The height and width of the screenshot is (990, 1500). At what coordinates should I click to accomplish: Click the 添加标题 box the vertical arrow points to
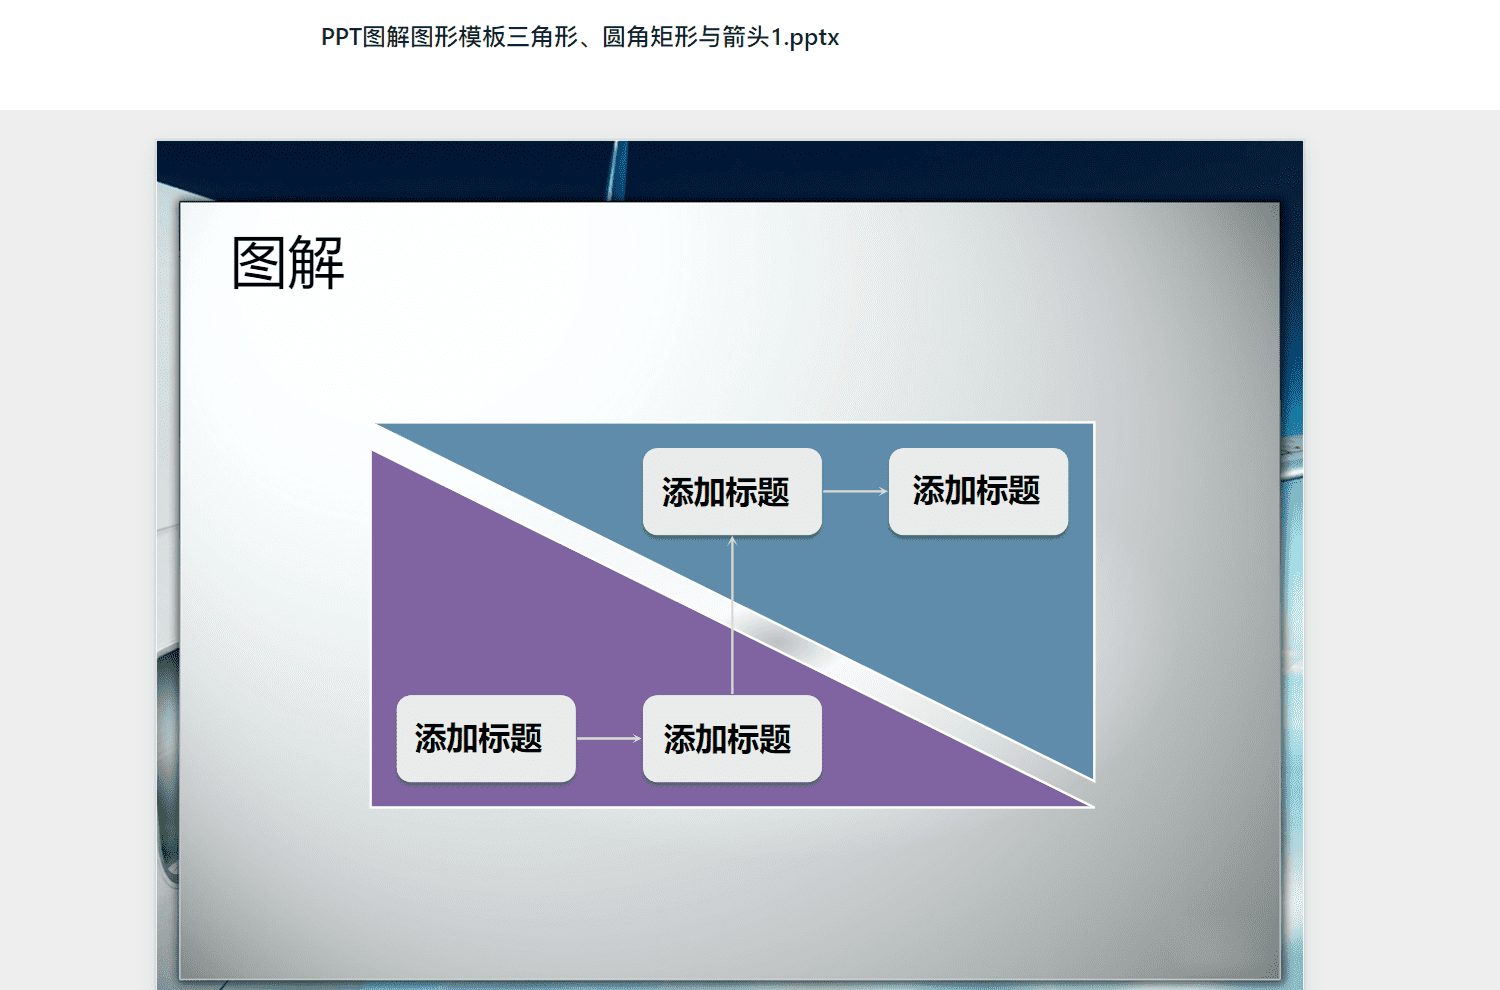[x=732, y=491]
